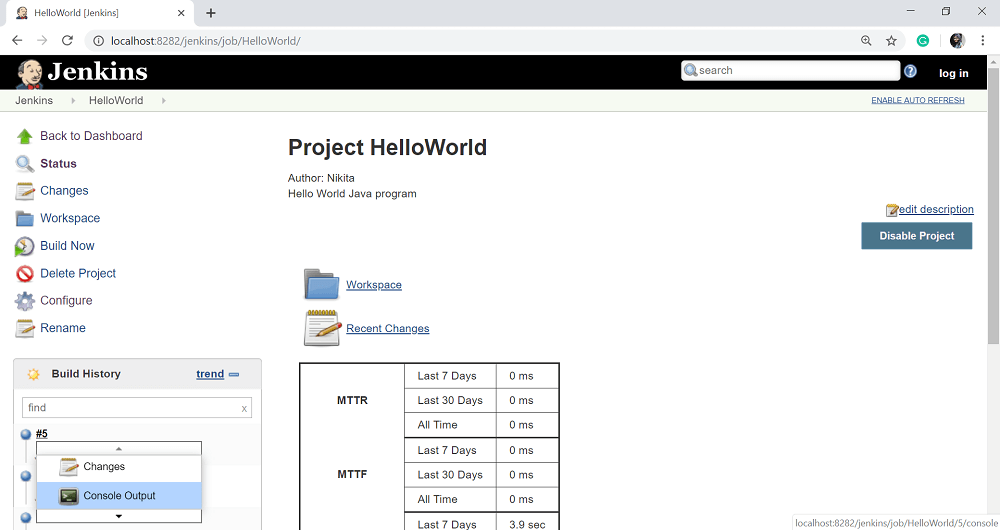
Task: Click the Changes icon in build popup menu
Action: 68,467
